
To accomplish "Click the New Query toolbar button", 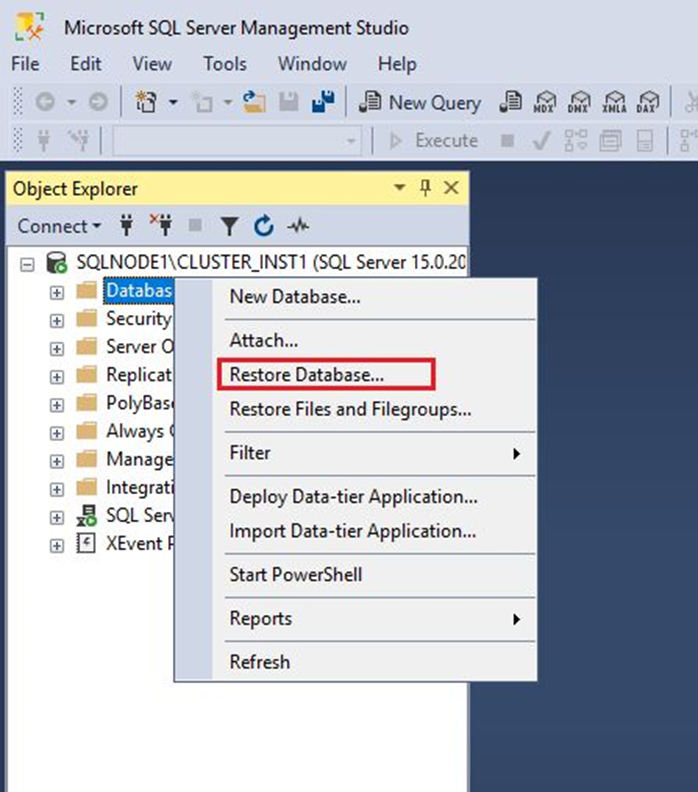I will pos(421,102).
